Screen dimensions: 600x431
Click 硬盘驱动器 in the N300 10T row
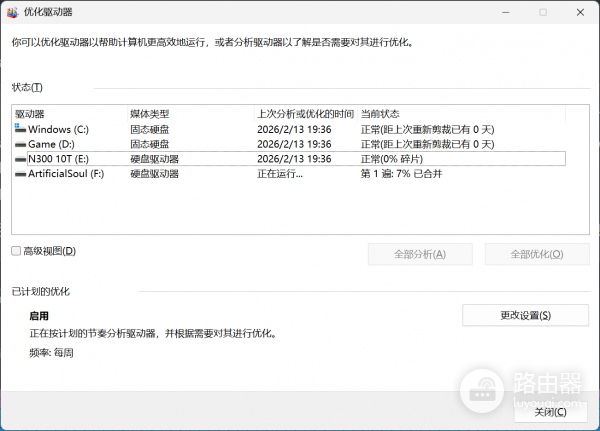(155, 159)
